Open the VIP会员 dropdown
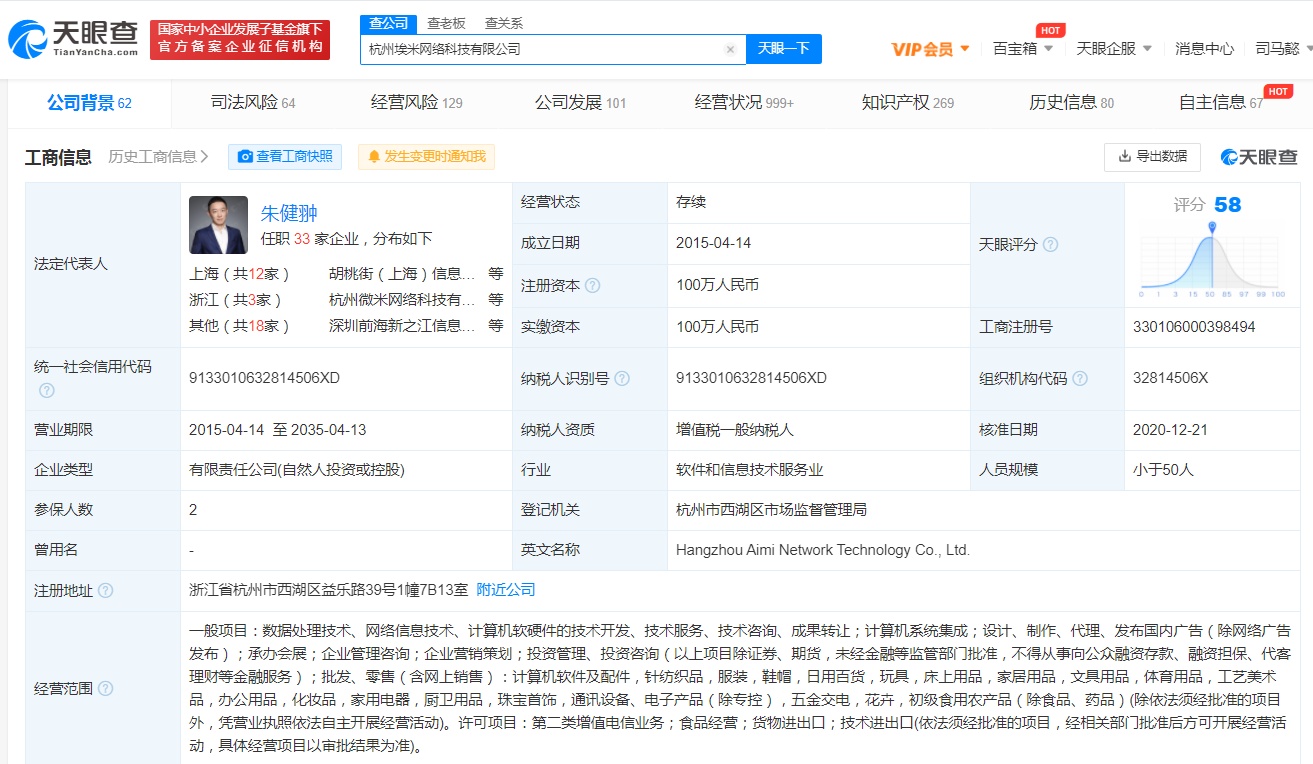Screen dimensions: 1313x764 click(930, 48)
